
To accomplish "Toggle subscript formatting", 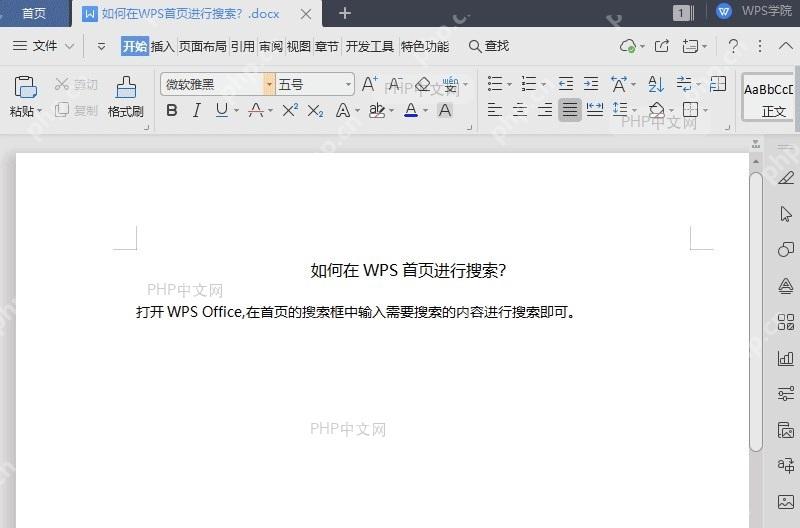I will [x=315, y=110].
